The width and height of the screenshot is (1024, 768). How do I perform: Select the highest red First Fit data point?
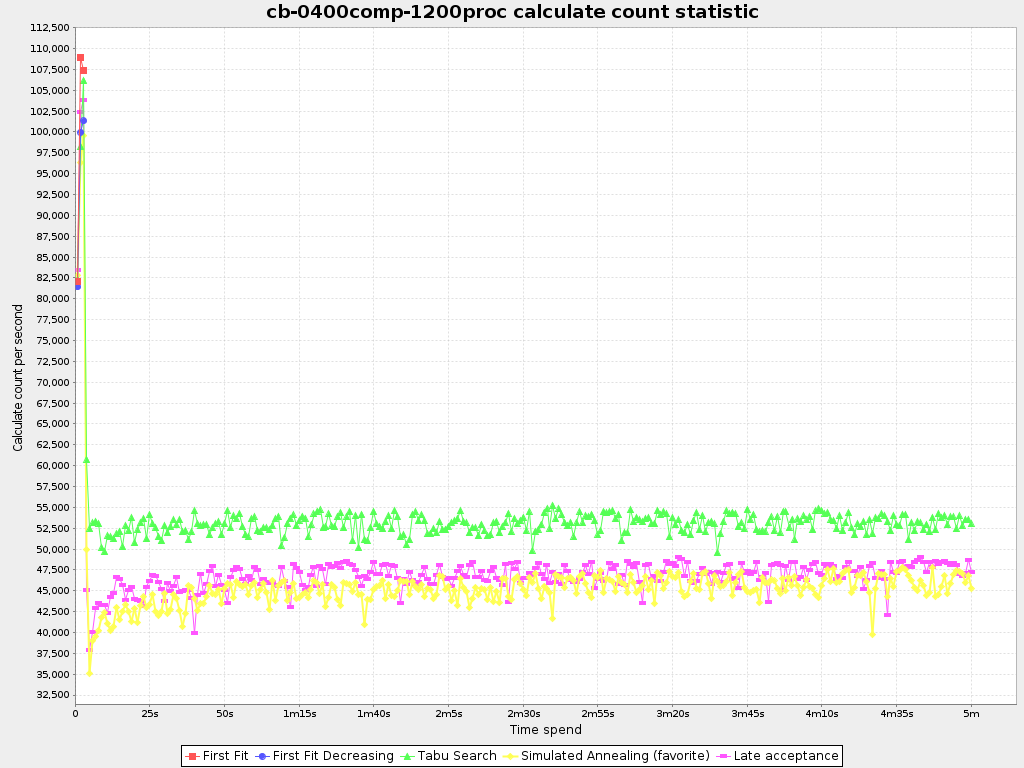[80, 57]
